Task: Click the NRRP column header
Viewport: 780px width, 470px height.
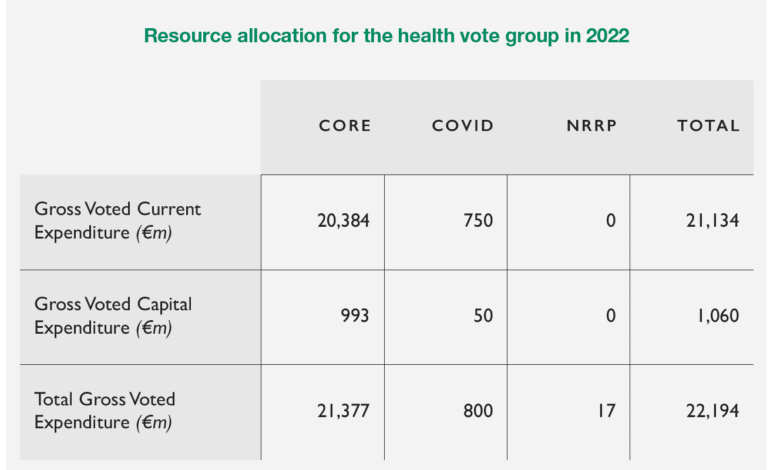Action: pos(590,126)
